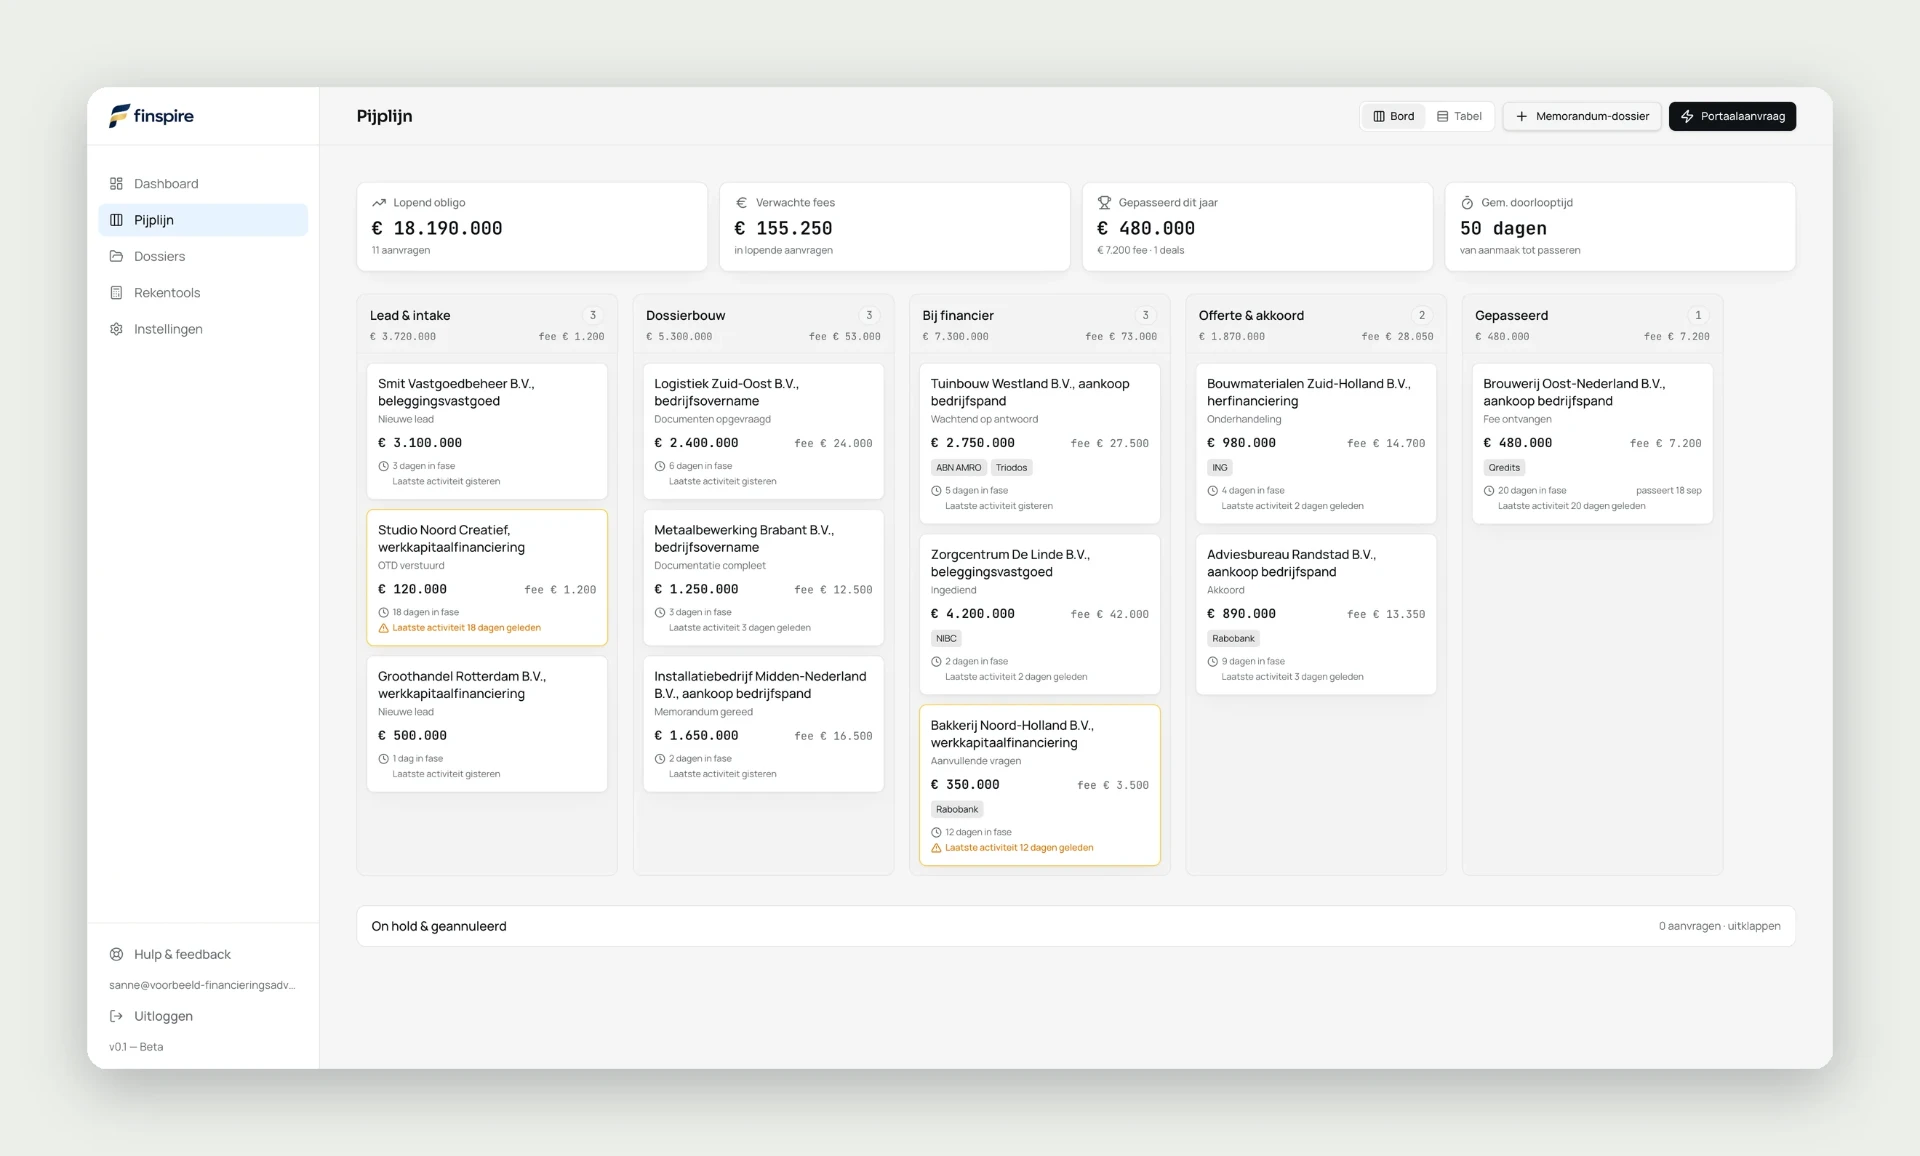Click the Rekentools calculator icon

click(116, 293)
